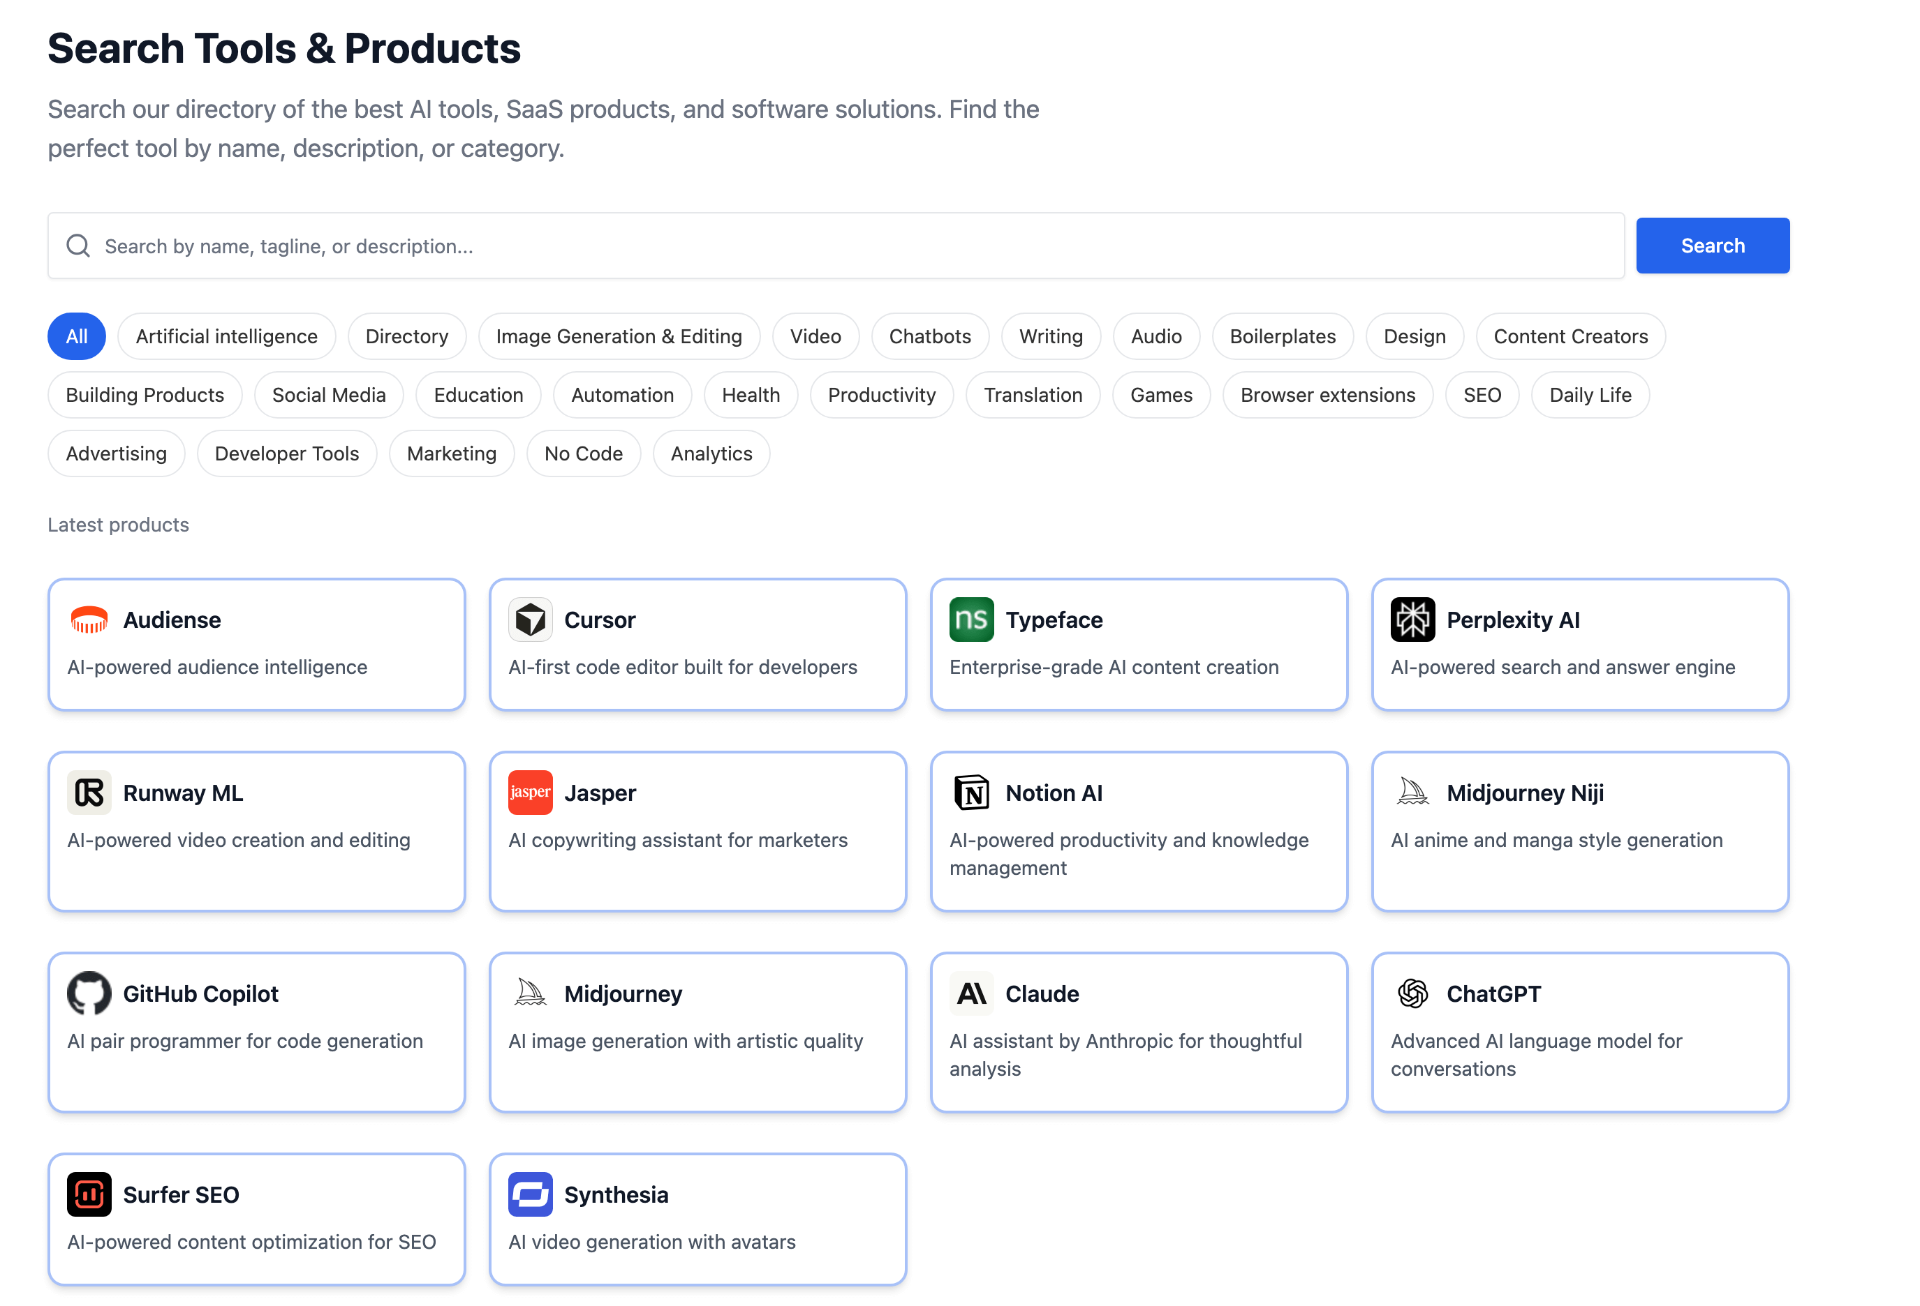Viewport: 1920px width, 1306px height.
Task: Click the Audiense orange logo icon
Action: click(89, 620)
